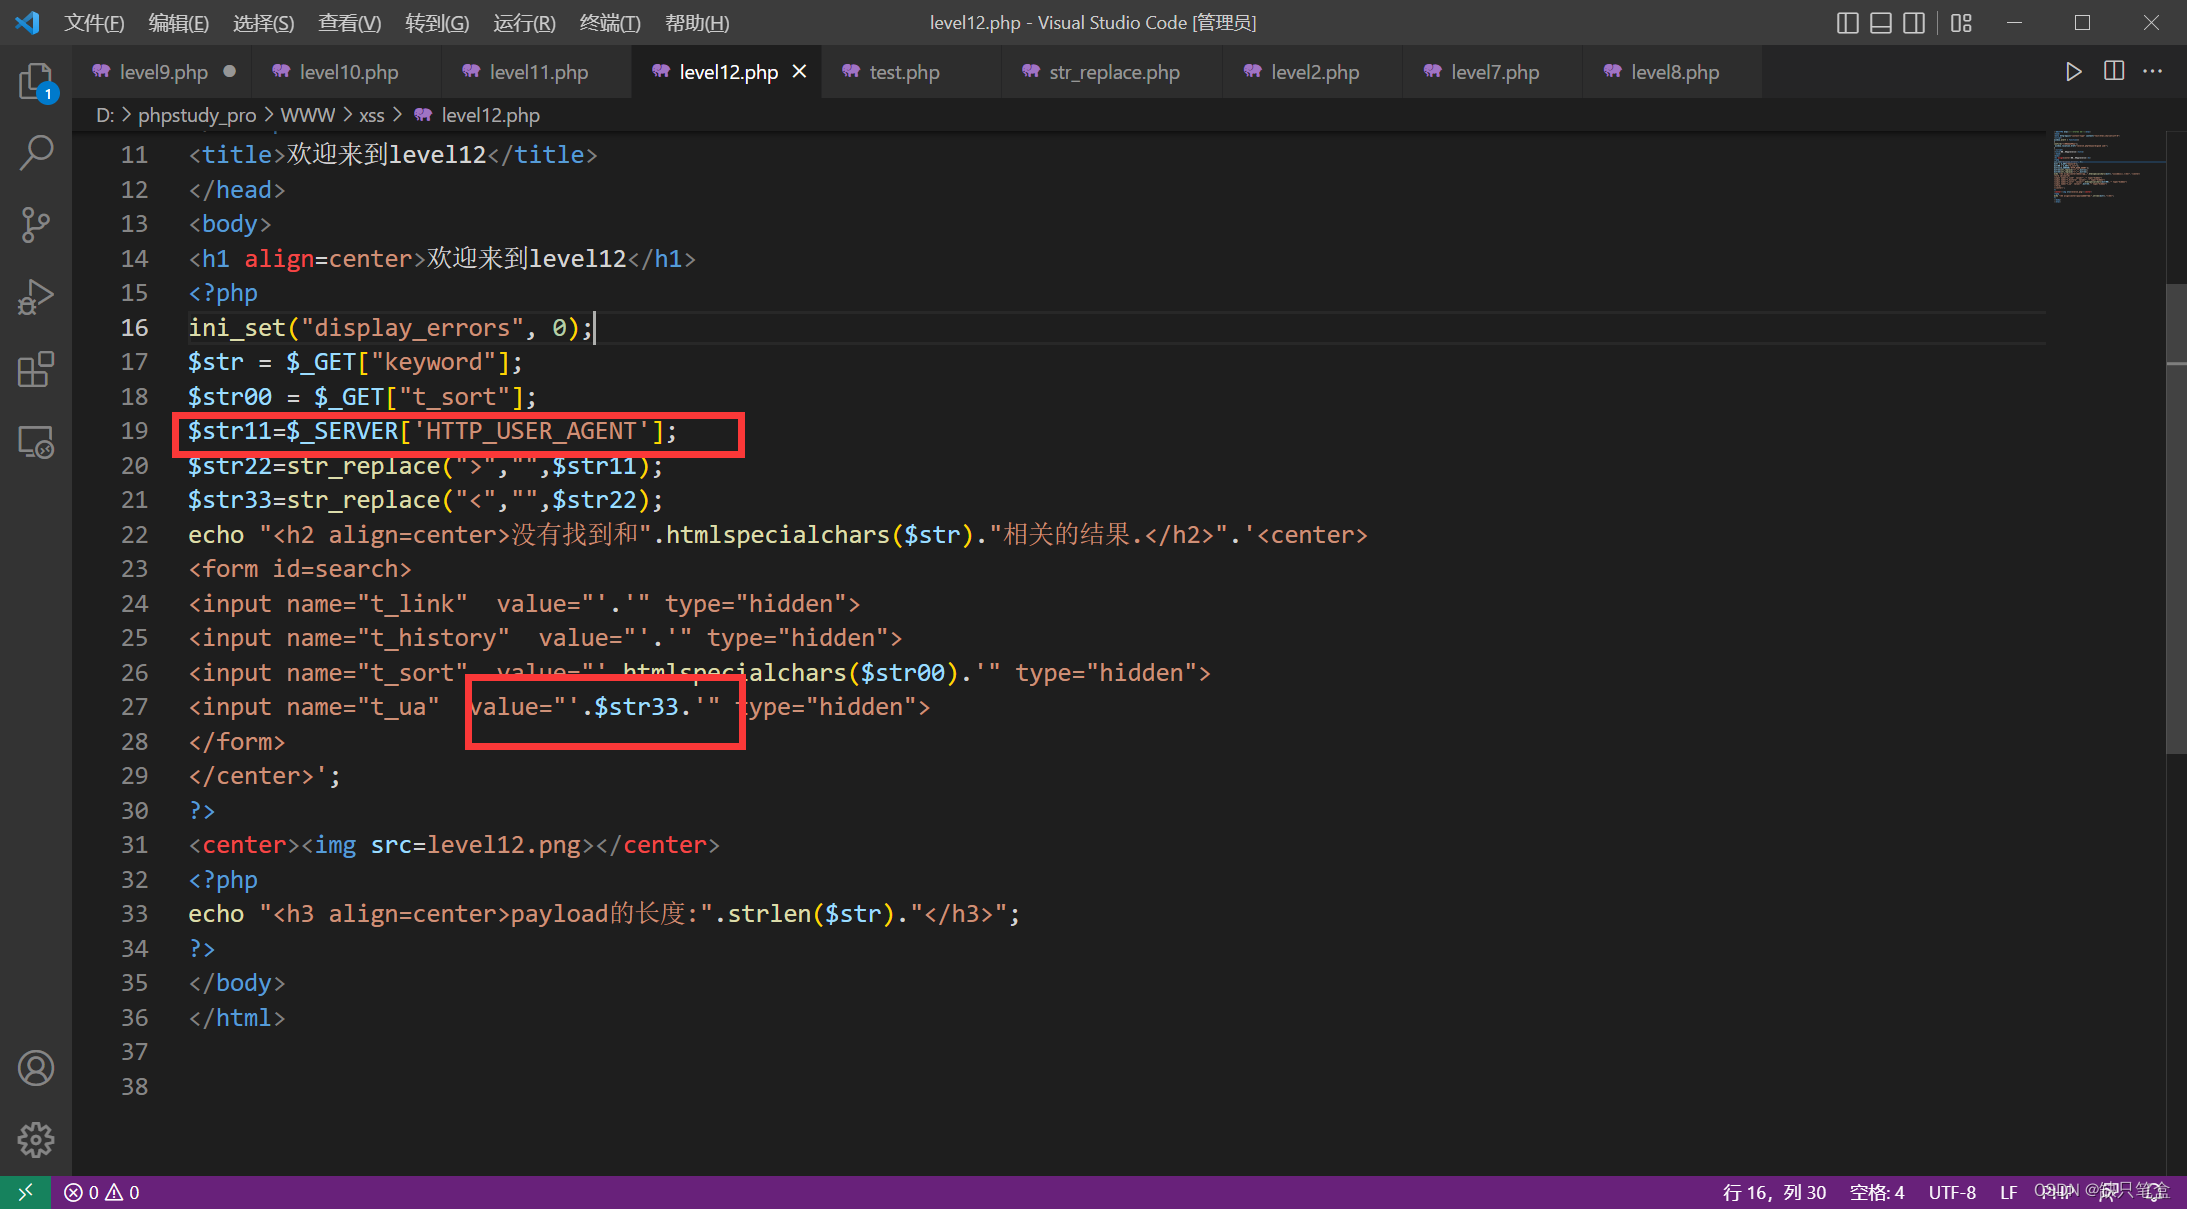Change end of line sequence LF
Image resolution: width=2187 pixels, height=1209 pixels.
[x=2008, y=1192]
